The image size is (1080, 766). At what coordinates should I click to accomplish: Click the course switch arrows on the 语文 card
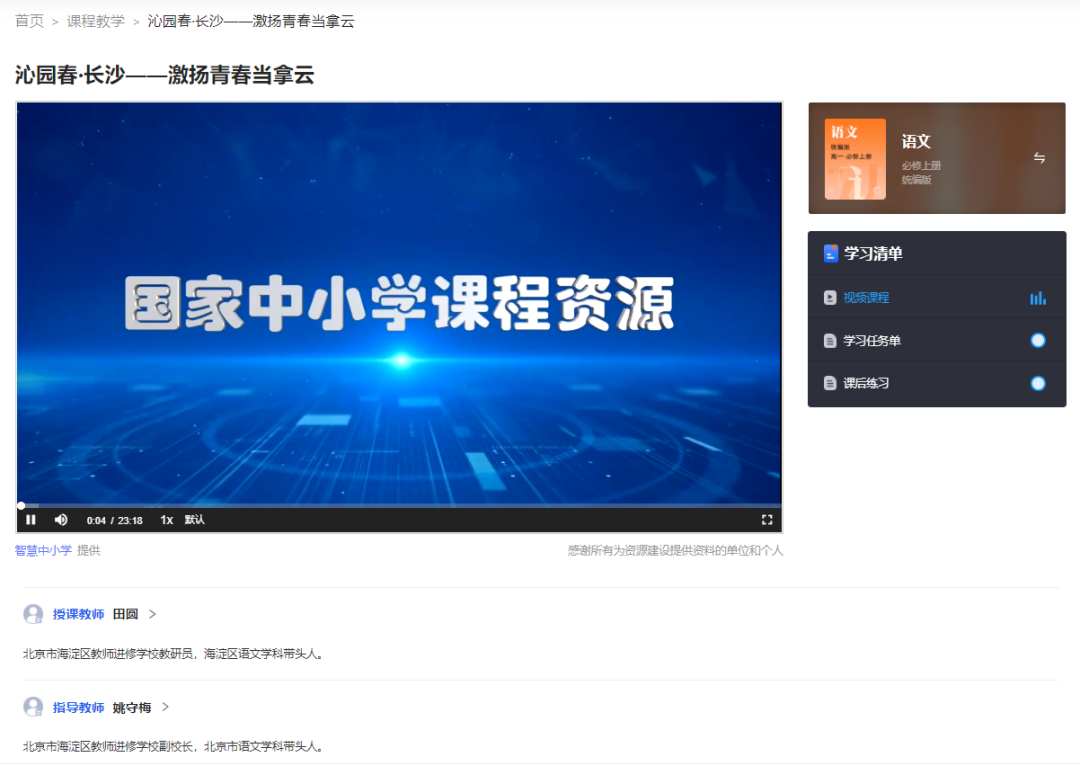coord(1040,157)
